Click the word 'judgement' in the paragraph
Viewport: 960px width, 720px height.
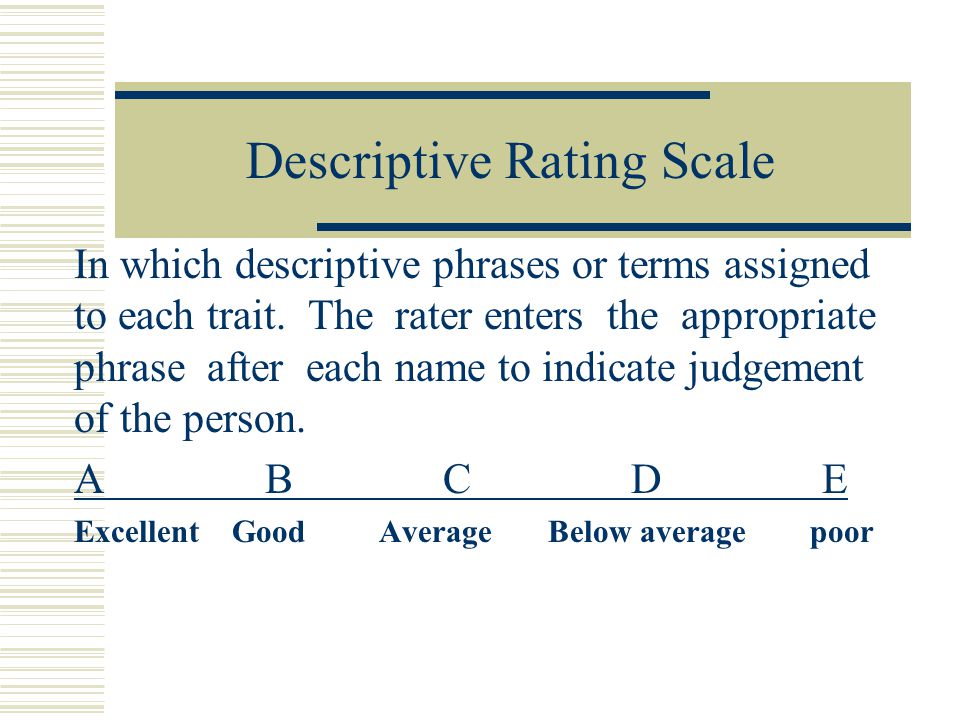click(775, 370)
